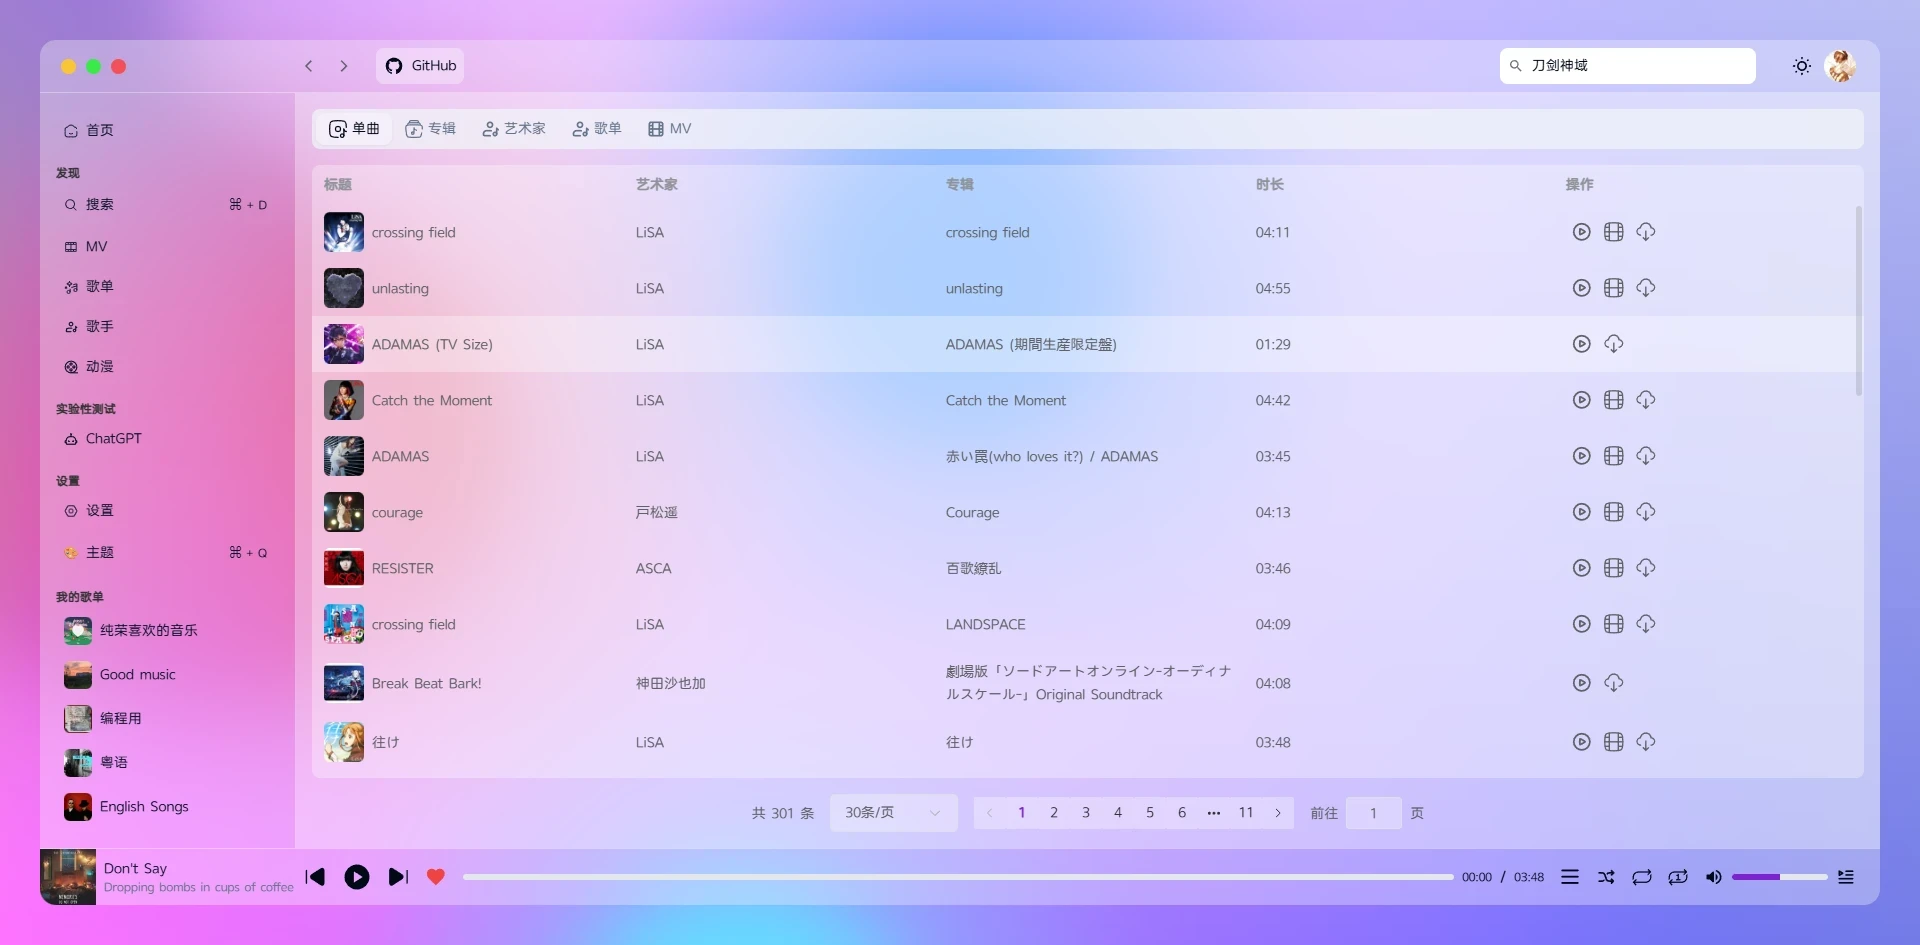1920x945 pixels.
Task: Expand hidden pages via the ellipsis
Action: tap(1214, 813)
